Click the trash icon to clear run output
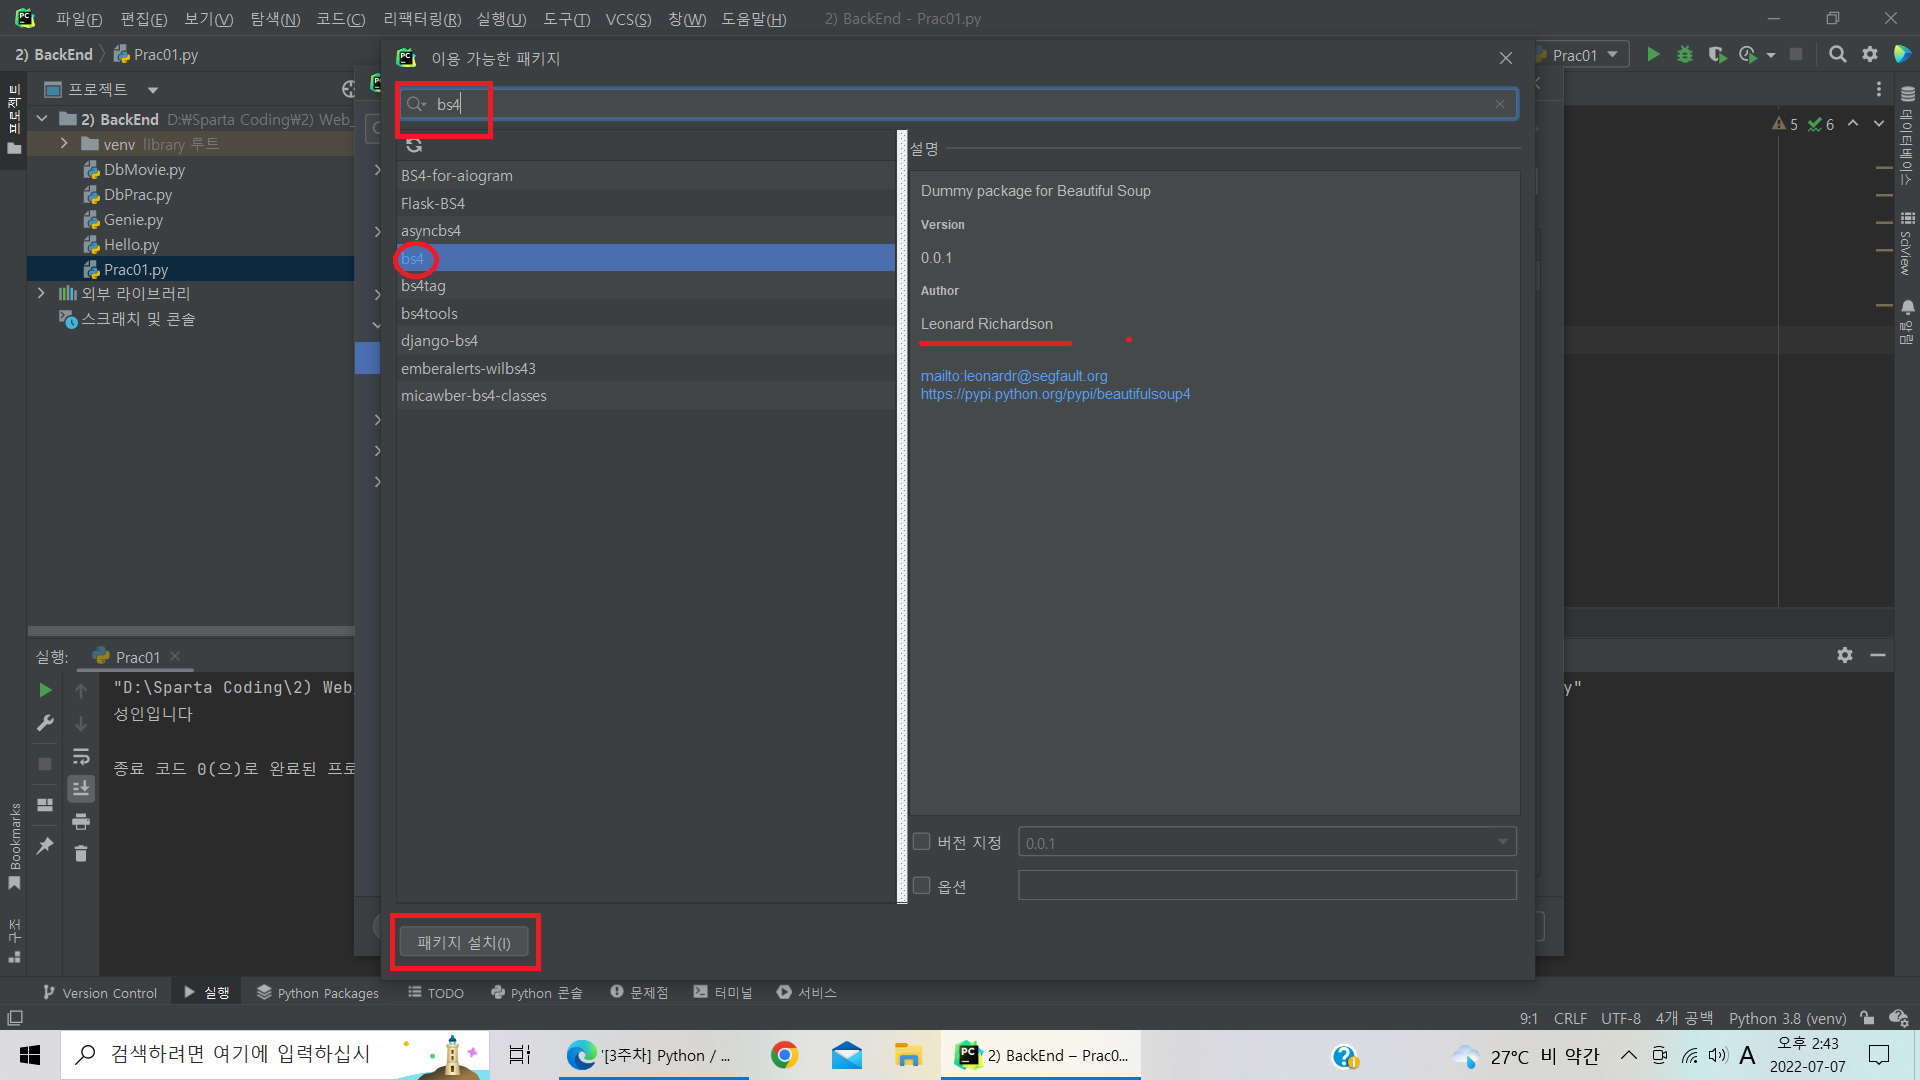The height and width of the screenshot is (1080, 1920). click(x=81, y=854)
